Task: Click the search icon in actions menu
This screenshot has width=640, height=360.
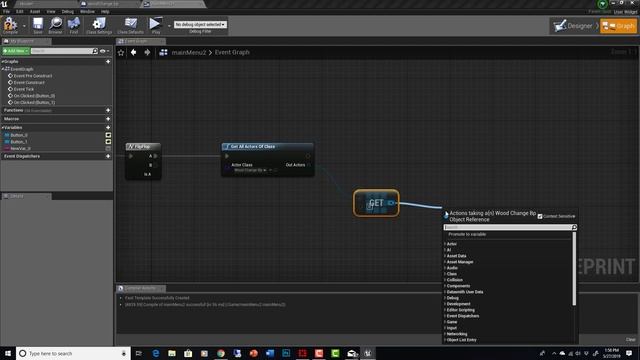Action: [x=574, y=227]
